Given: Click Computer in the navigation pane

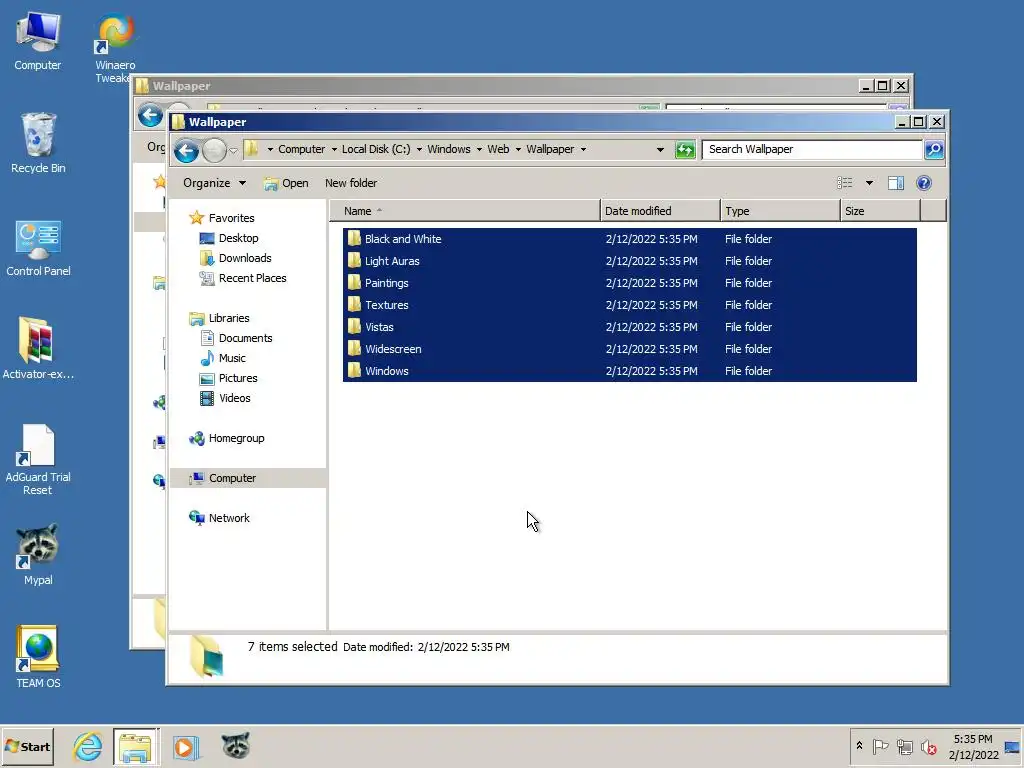Looking at the screenshot, I should pyautogui.click(x=222, y=478).
